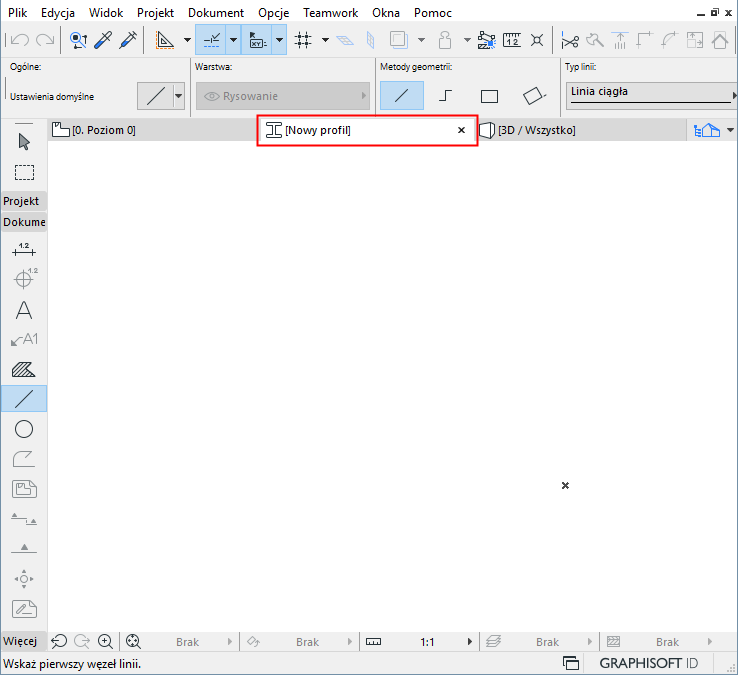Open the snap guides dropdown arrow
Image resolution: width=738 pixels, height=675 pixels.
point(233,40)
